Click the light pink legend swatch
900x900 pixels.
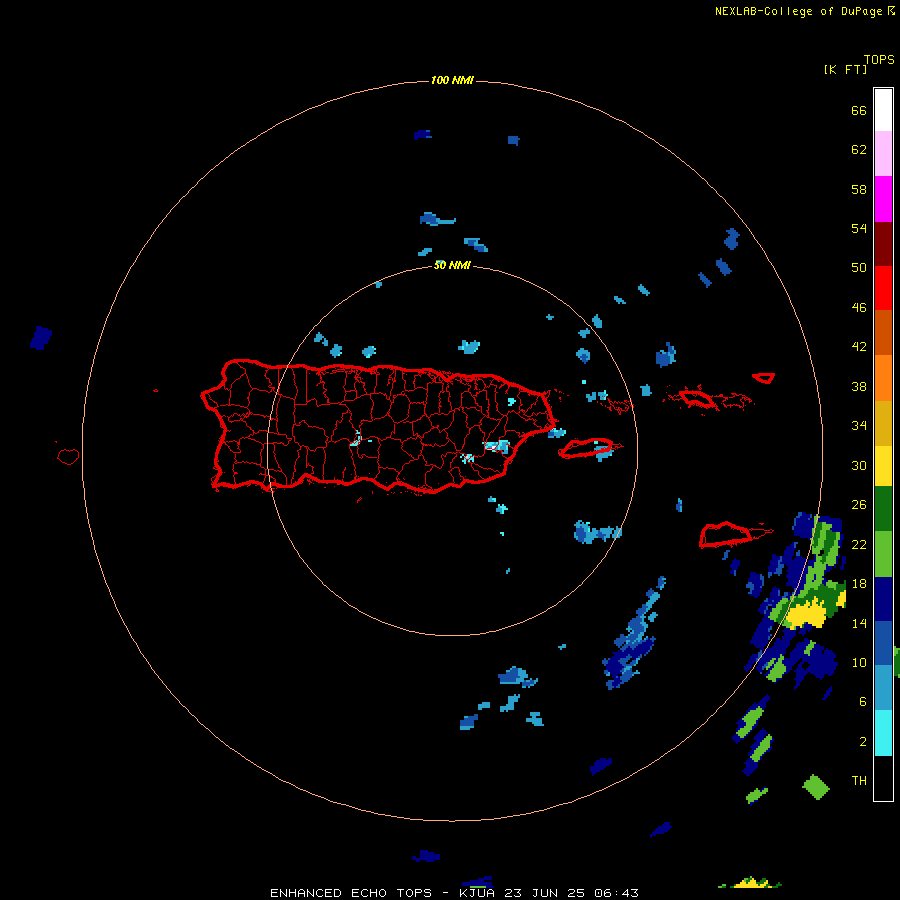coord(883,153)
